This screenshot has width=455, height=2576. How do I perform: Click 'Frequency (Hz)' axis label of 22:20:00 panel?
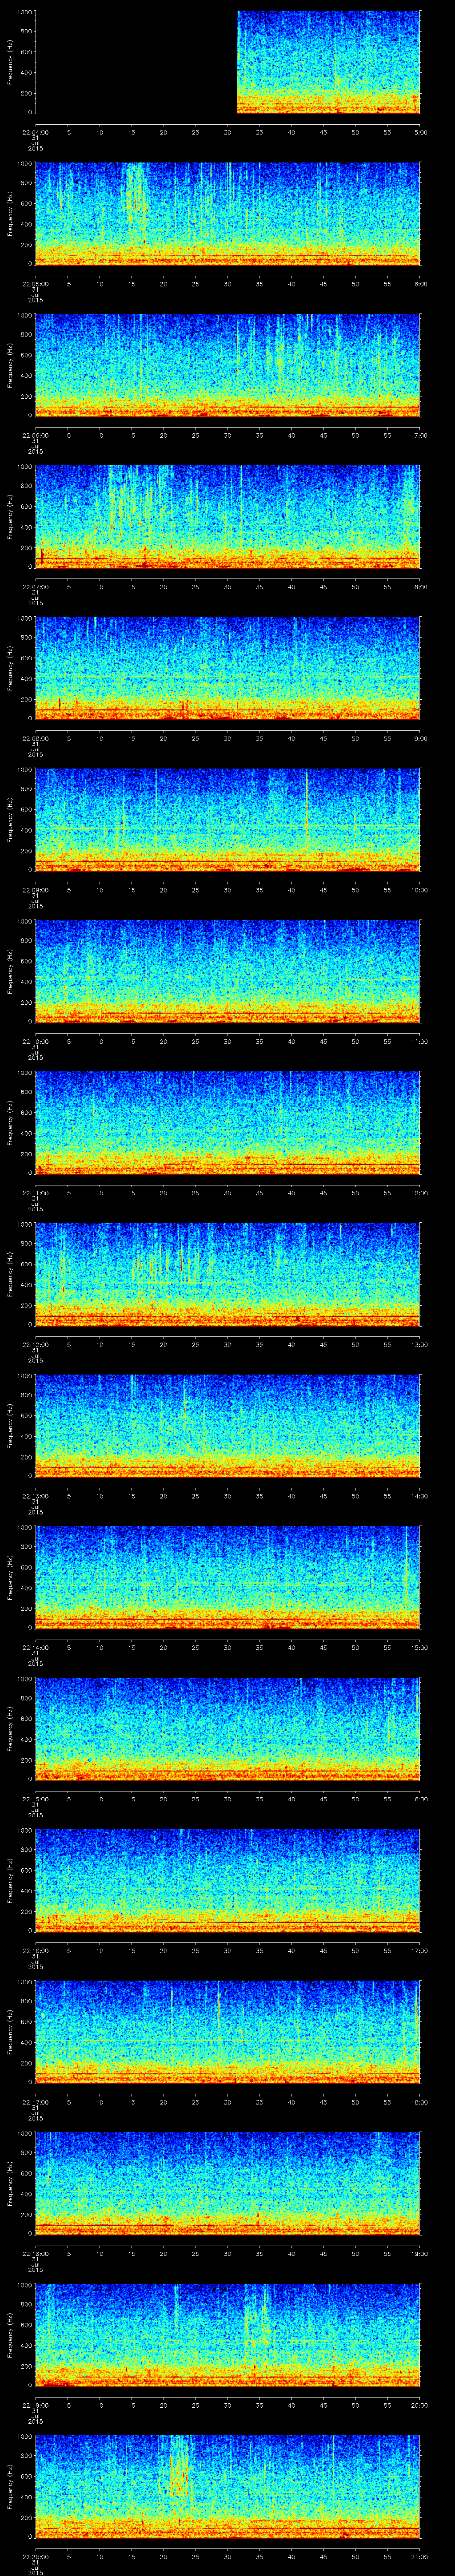10,2487
